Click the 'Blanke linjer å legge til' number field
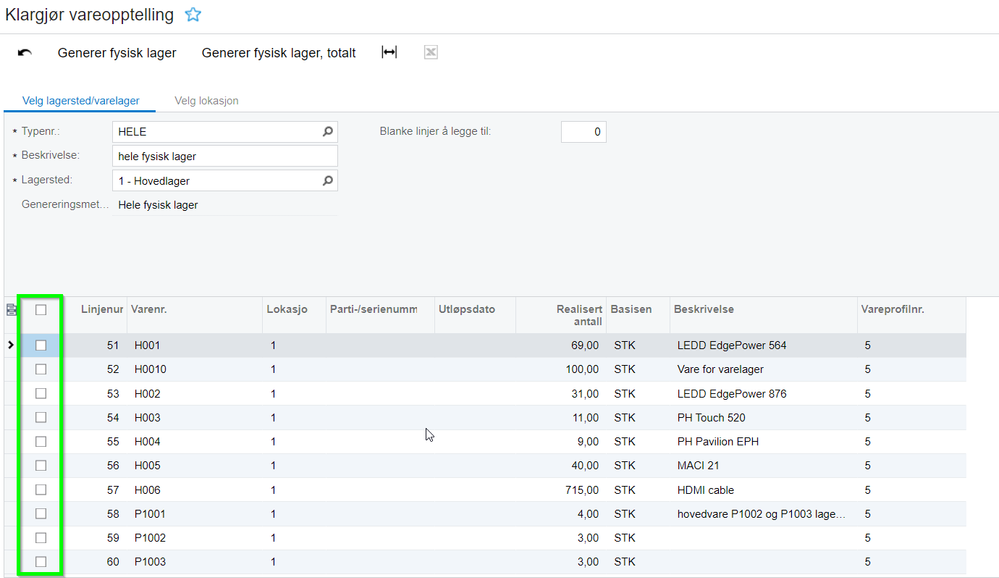Image resolution: width=999 pixels, height=578 pixels. click(x=584, y=132)
